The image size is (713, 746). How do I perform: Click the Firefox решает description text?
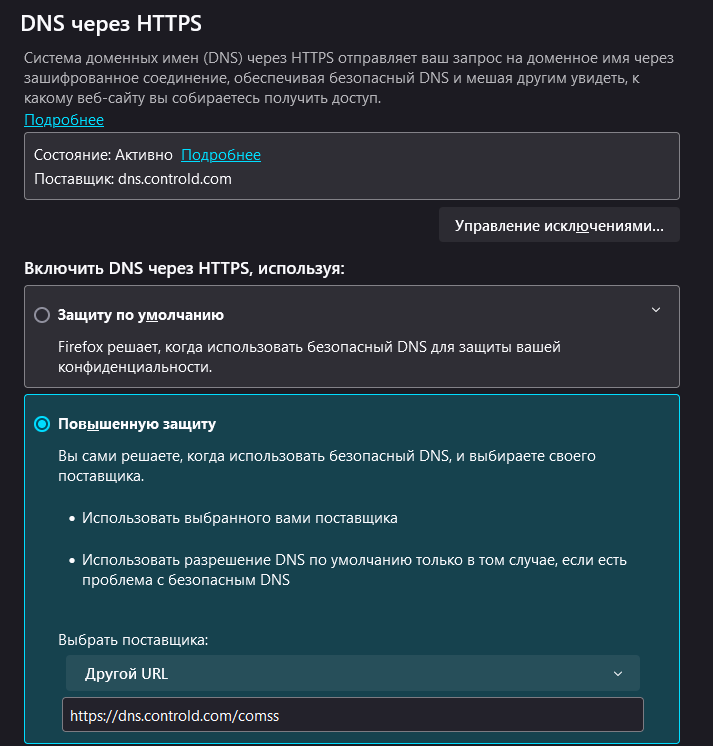coord(309,357)
